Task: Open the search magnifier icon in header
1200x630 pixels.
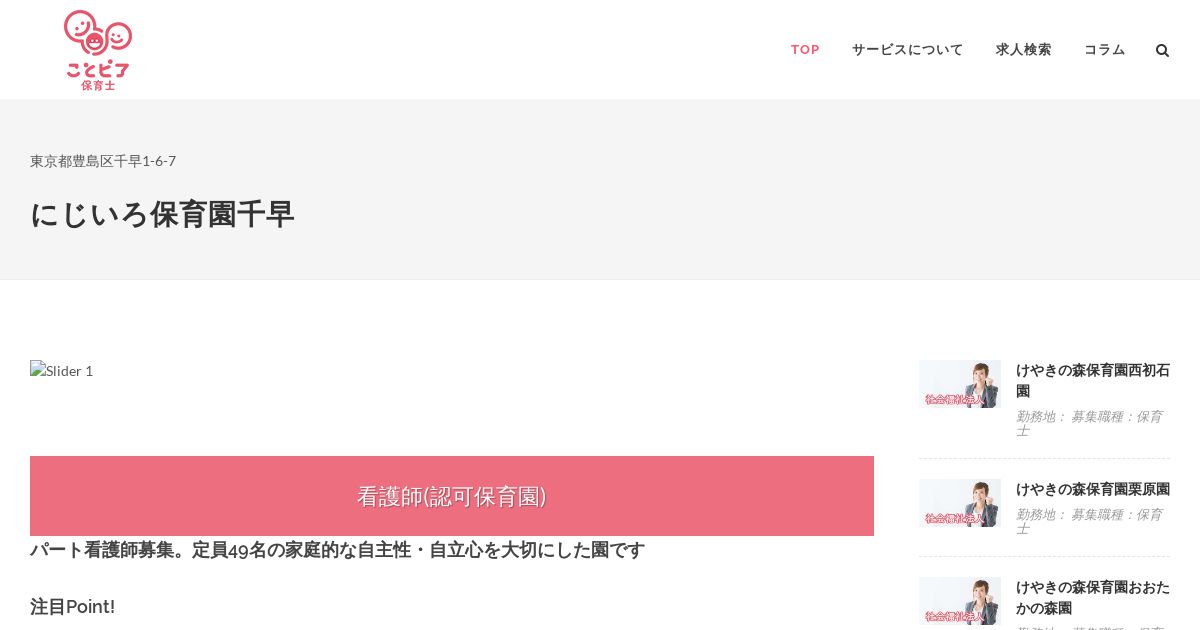Action: pos(1162,50)
